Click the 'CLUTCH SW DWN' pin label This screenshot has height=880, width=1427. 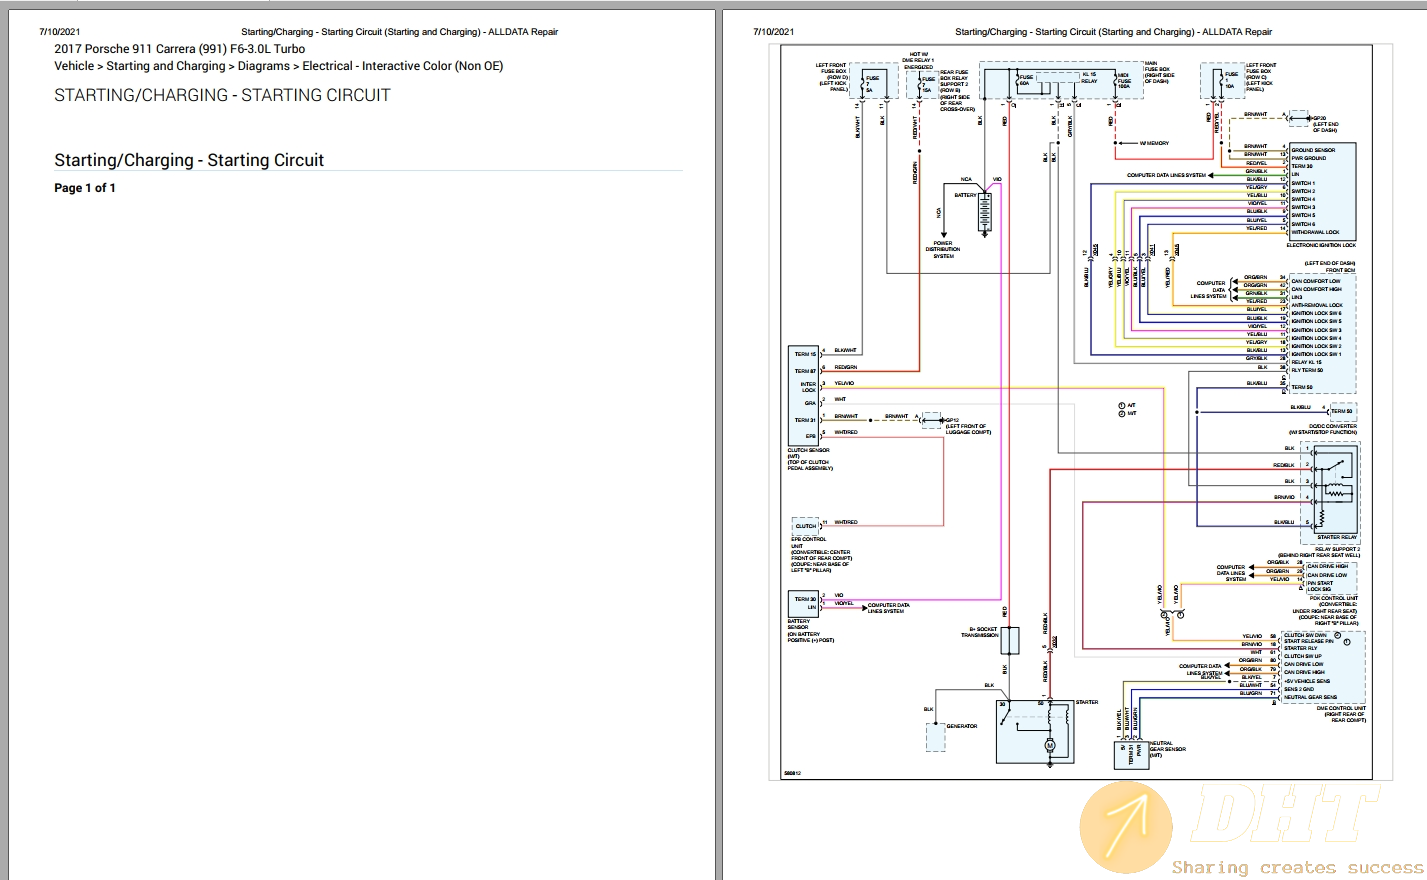[x=1306, y=635]
